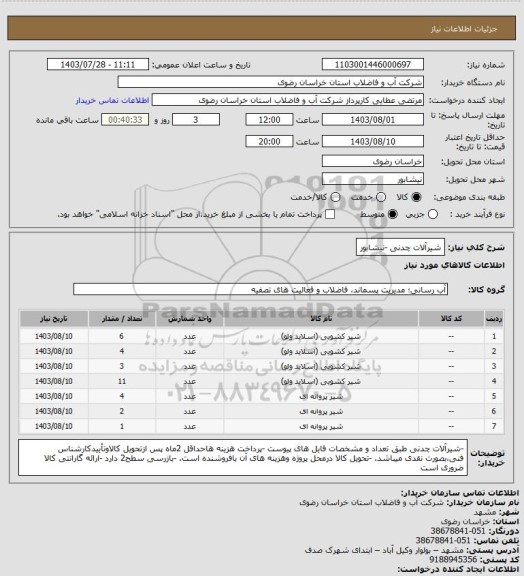Select the خدمت radio button
The width and height of the screenshot is (524, 576).
(381, 197)
